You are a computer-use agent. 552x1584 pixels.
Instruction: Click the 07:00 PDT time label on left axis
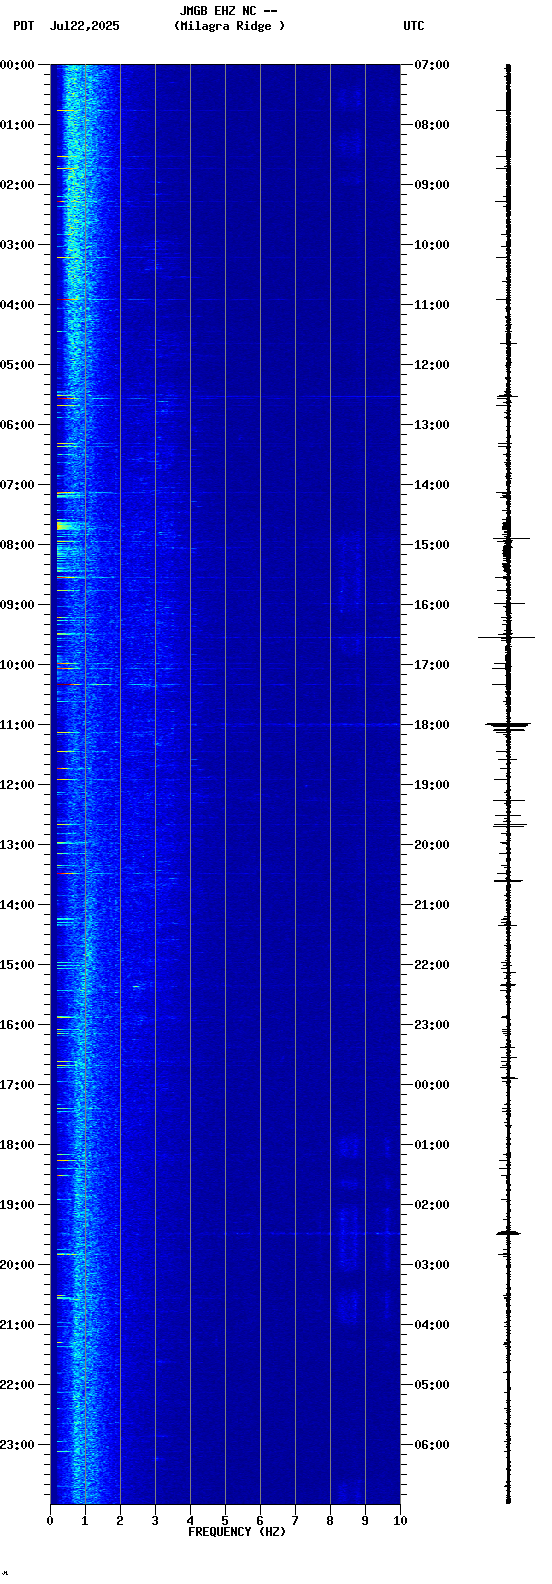pos(17,485)
